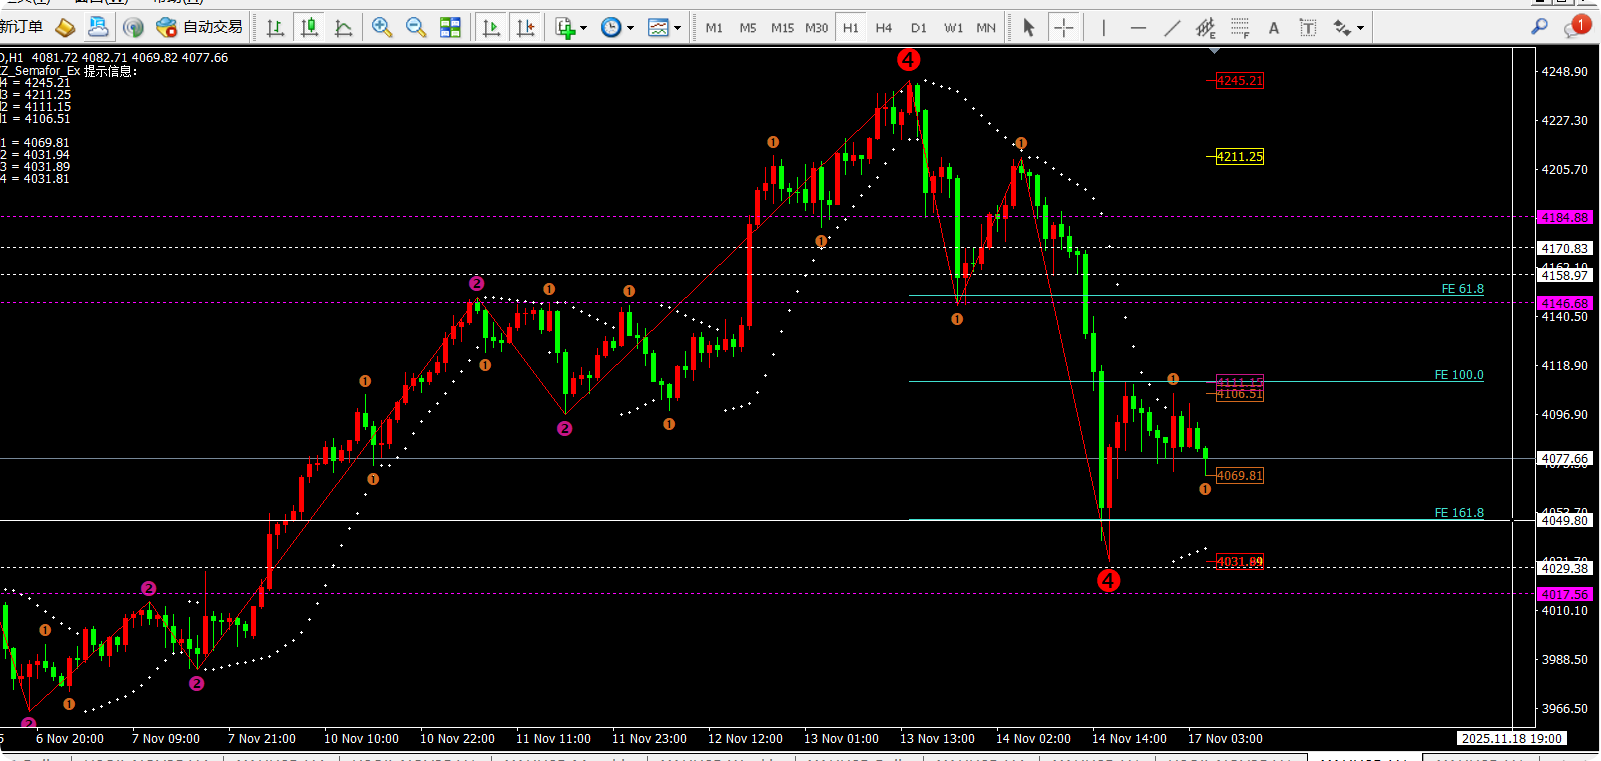Select the crosshair tool
Viewport: 1601px width, 761px height.
pyautogui.click(x=1064, y=28)
